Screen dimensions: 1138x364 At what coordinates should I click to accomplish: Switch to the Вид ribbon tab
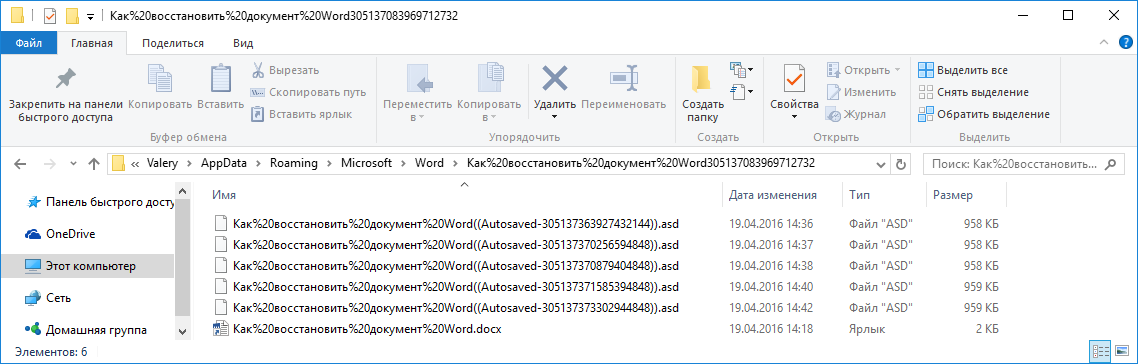coord(243,43)
